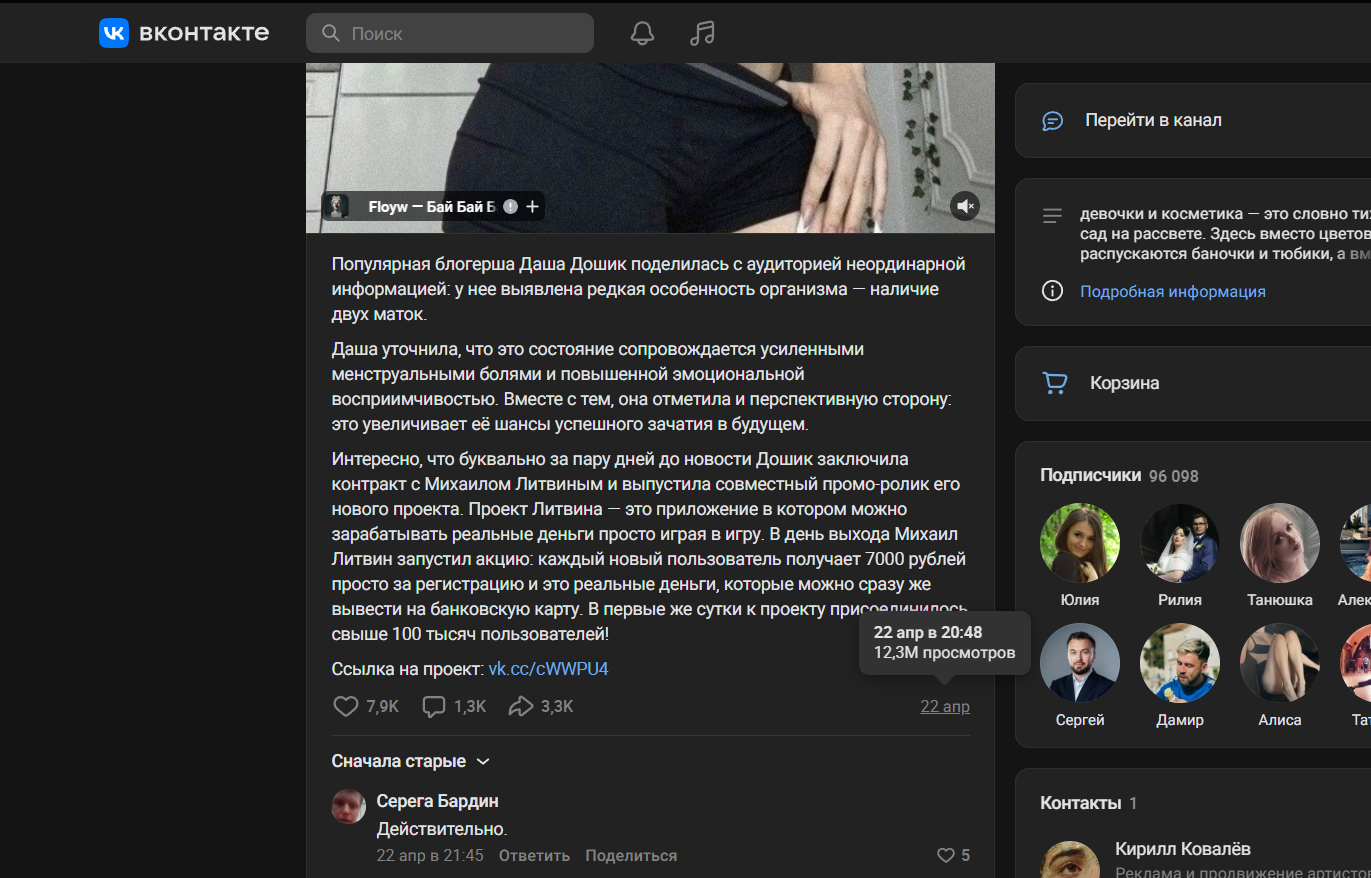This screenshot has width=1371, height=878.
Task: Open subscriber Юлия's avatar
Action: [1080, 543]
